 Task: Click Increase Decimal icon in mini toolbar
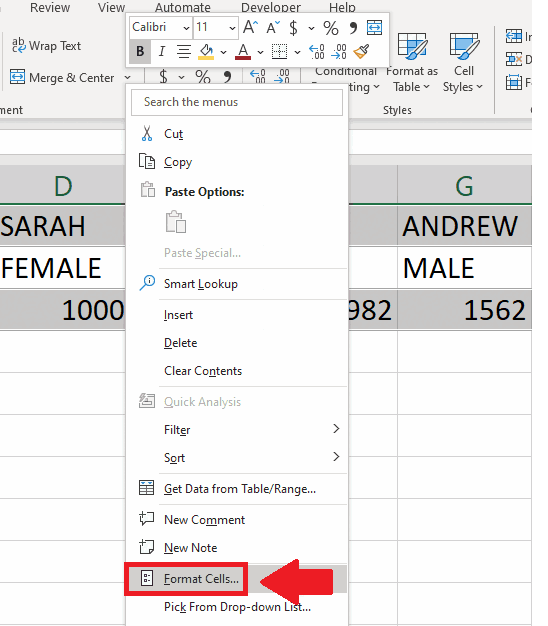tap(317, 52)
